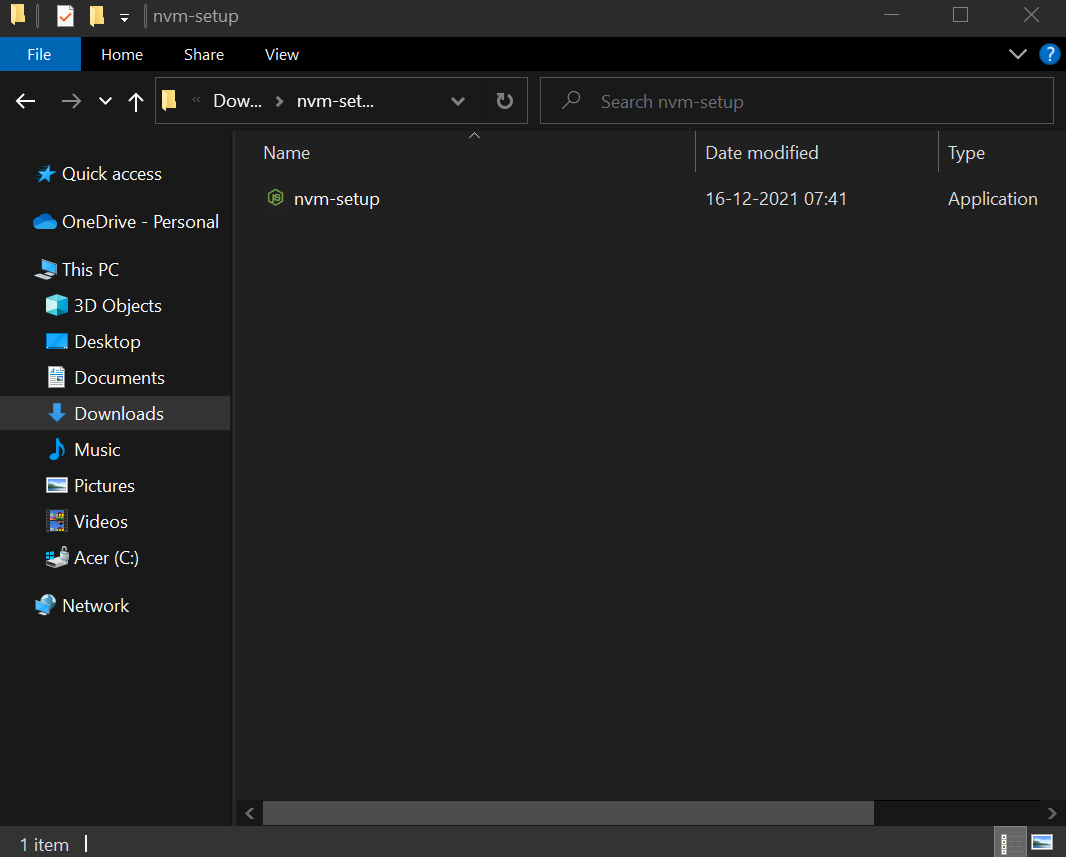The image size is (1066, 857).
Task: Click the folder system icon in title bar
Action: coord(18,14)
